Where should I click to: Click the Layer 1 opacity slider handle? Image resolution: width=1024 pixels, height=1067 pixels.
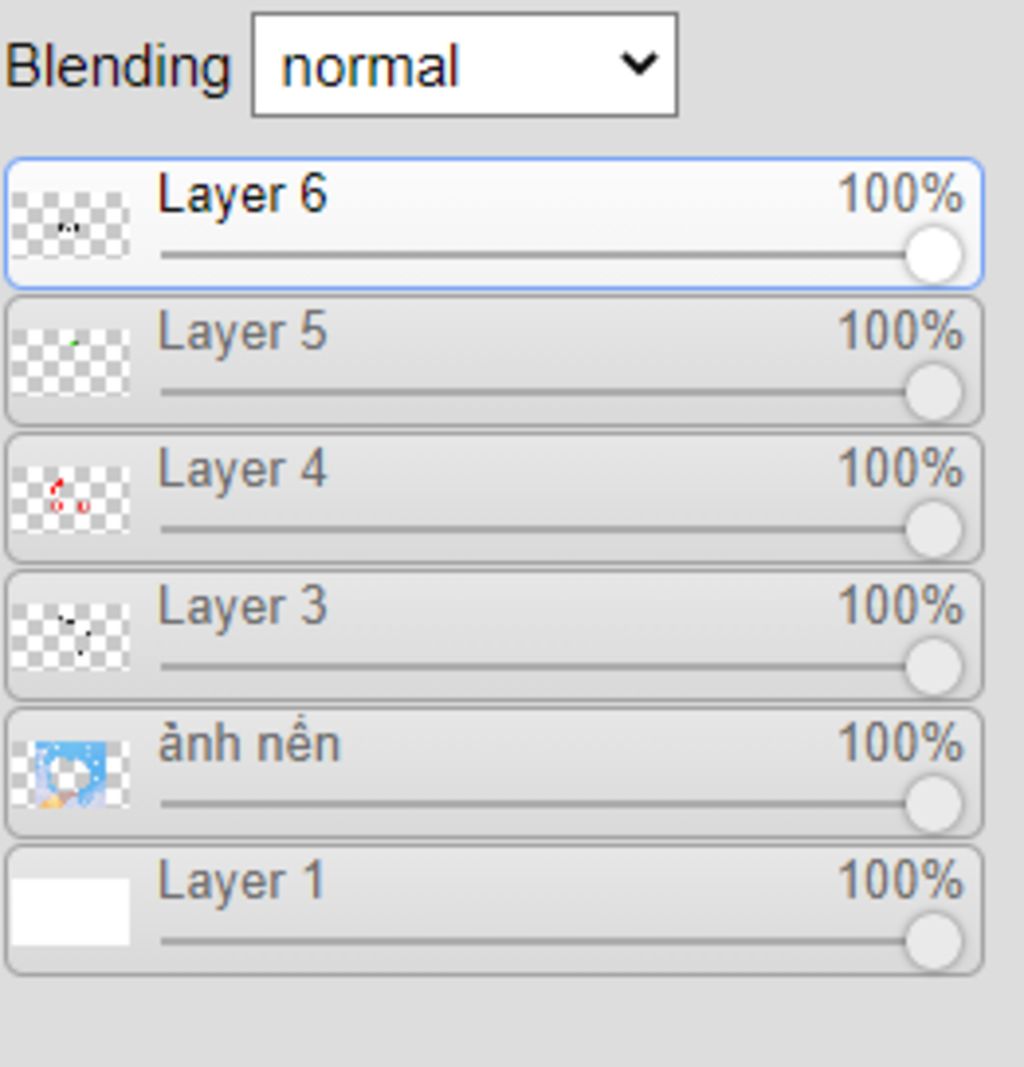(934, 942)
